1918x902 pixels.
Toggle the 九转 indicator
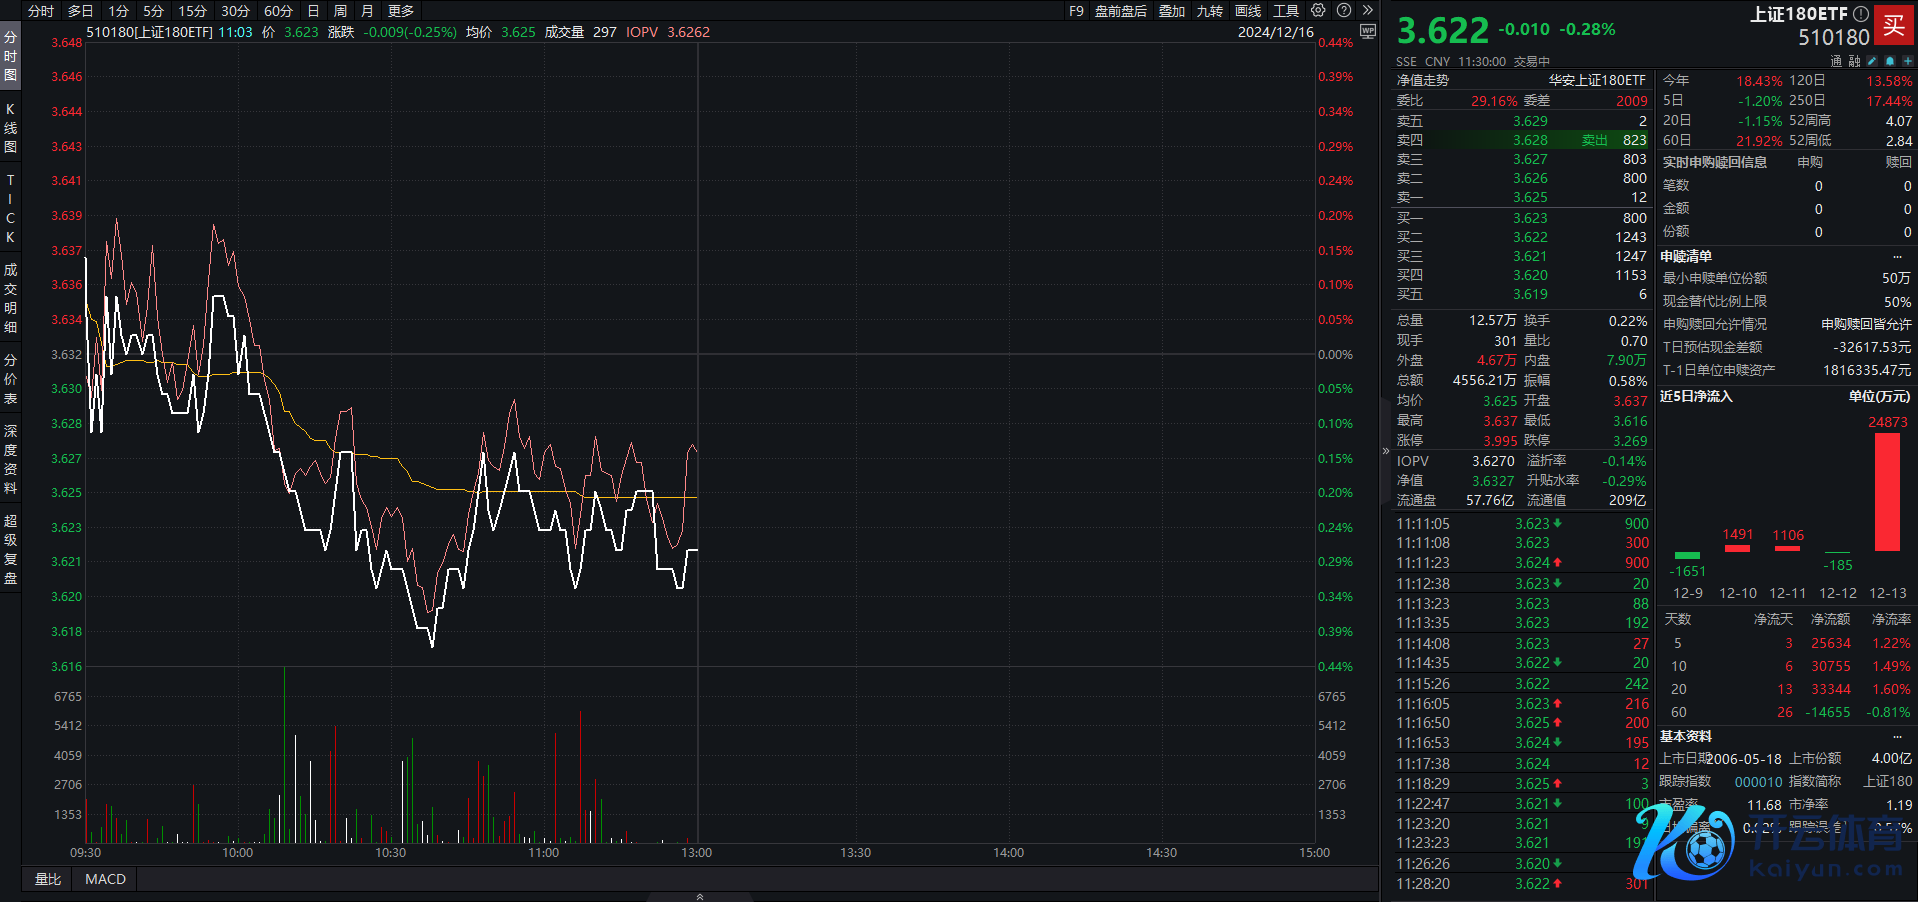pyautogui.click(x=1210, y=11)
